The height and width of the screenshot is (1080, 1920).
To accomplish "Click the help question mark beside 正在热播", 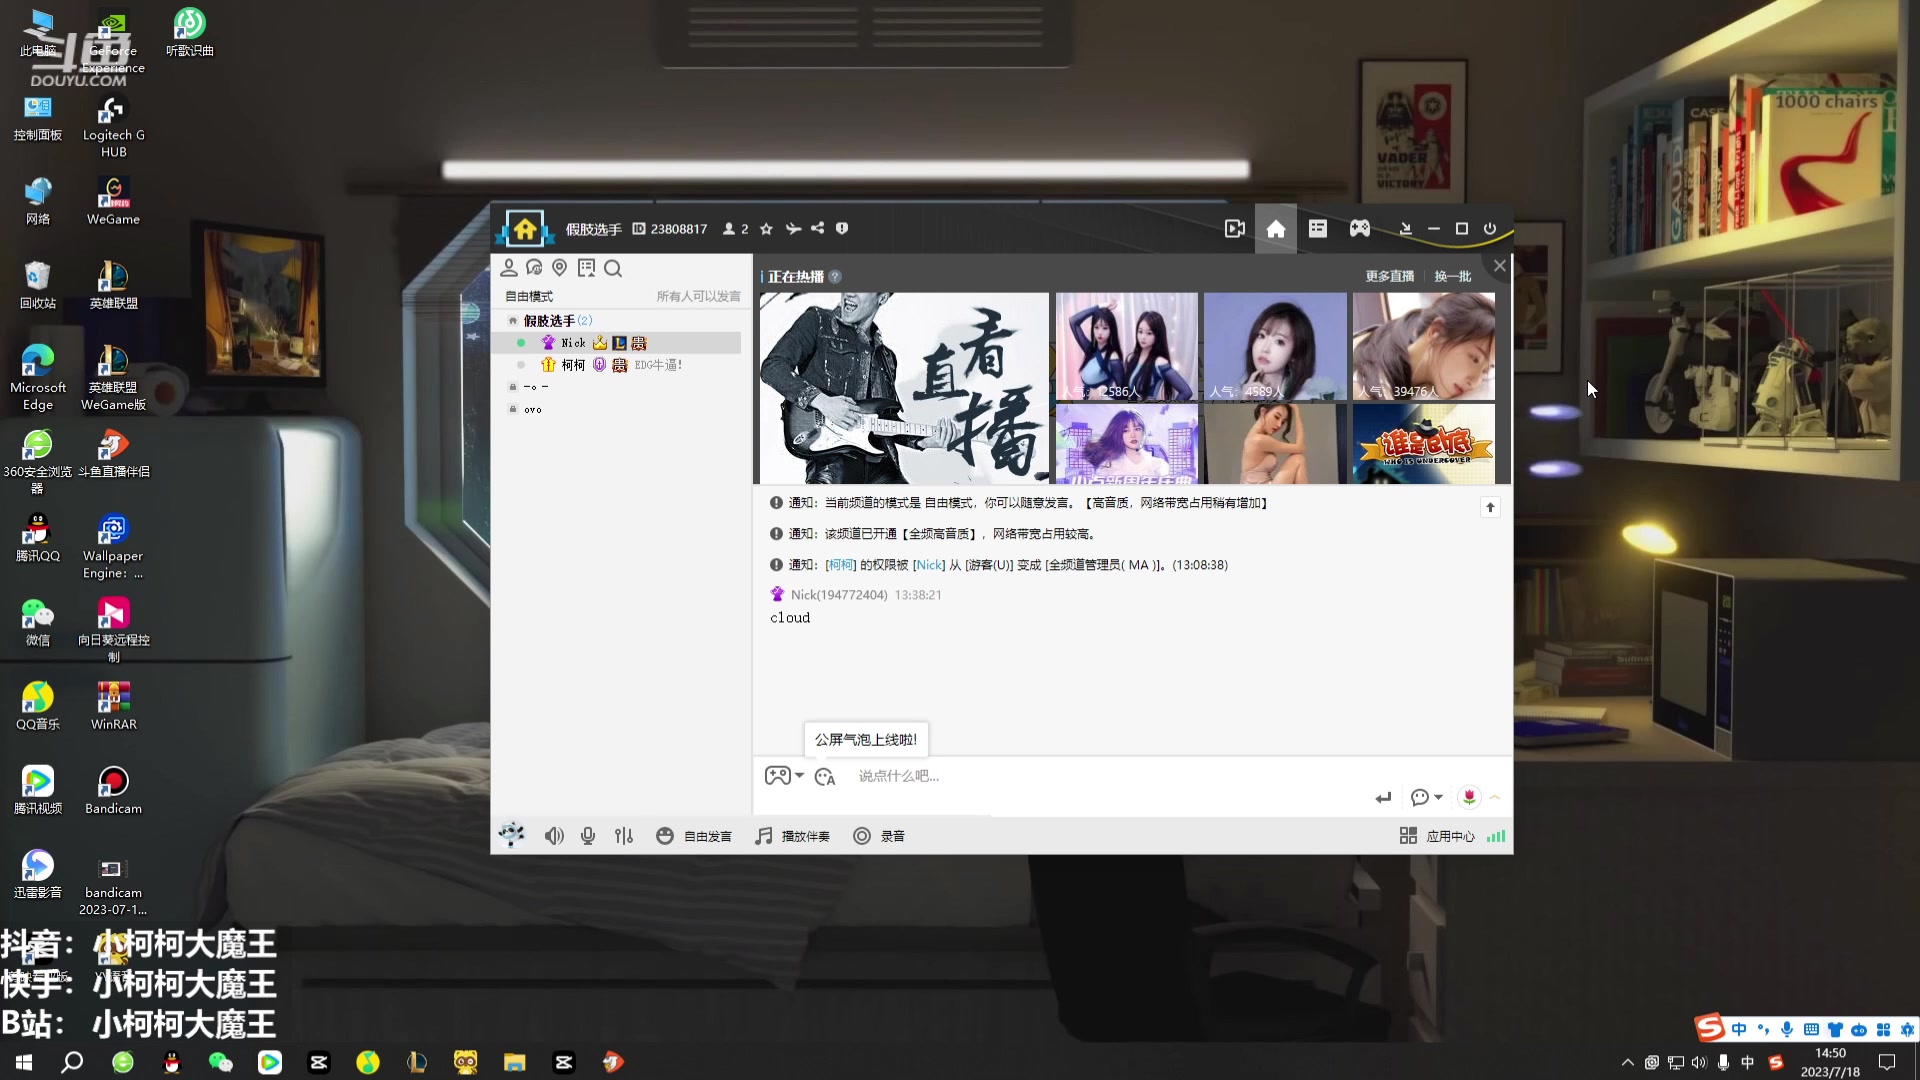I will click(835, 277).
